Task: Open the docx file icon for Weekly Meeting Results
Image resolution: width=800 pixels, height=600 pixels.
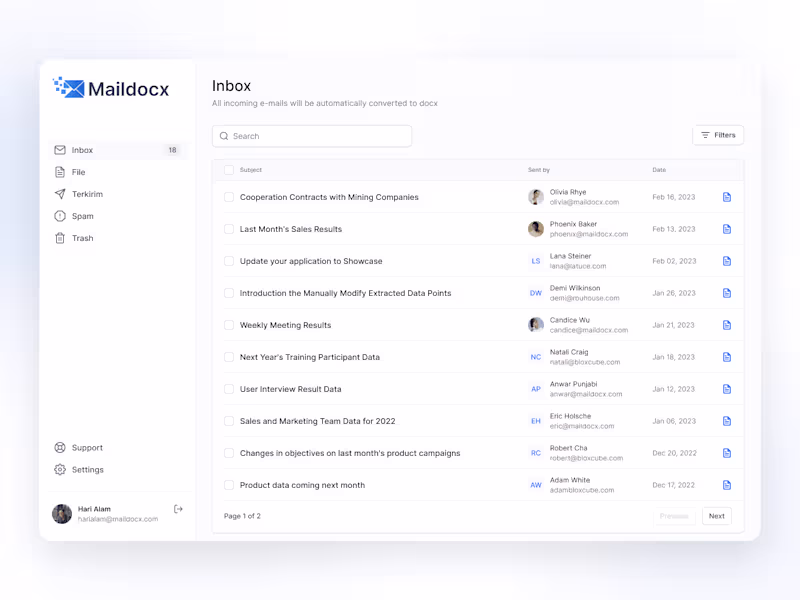Action: click(x=727, y=324)
